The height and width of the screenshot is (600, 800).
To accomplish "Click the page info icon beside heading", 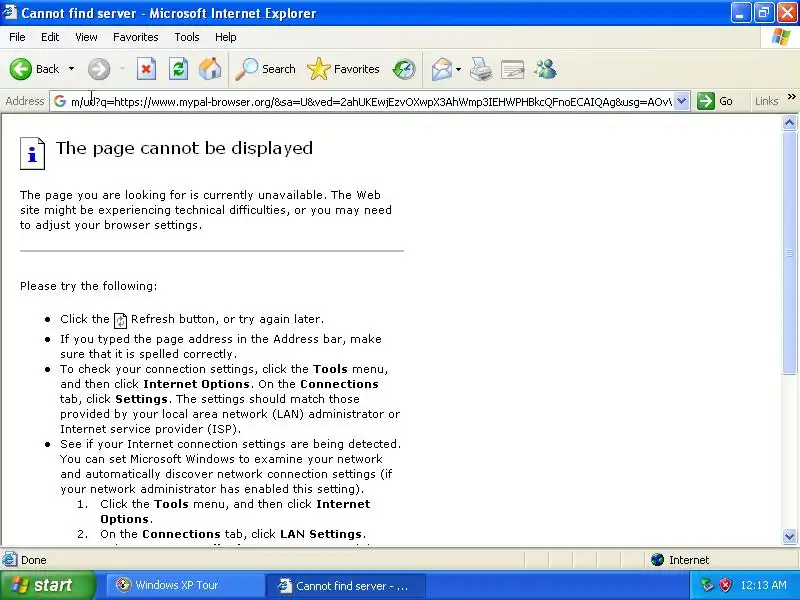I will (x=32, y=153).
